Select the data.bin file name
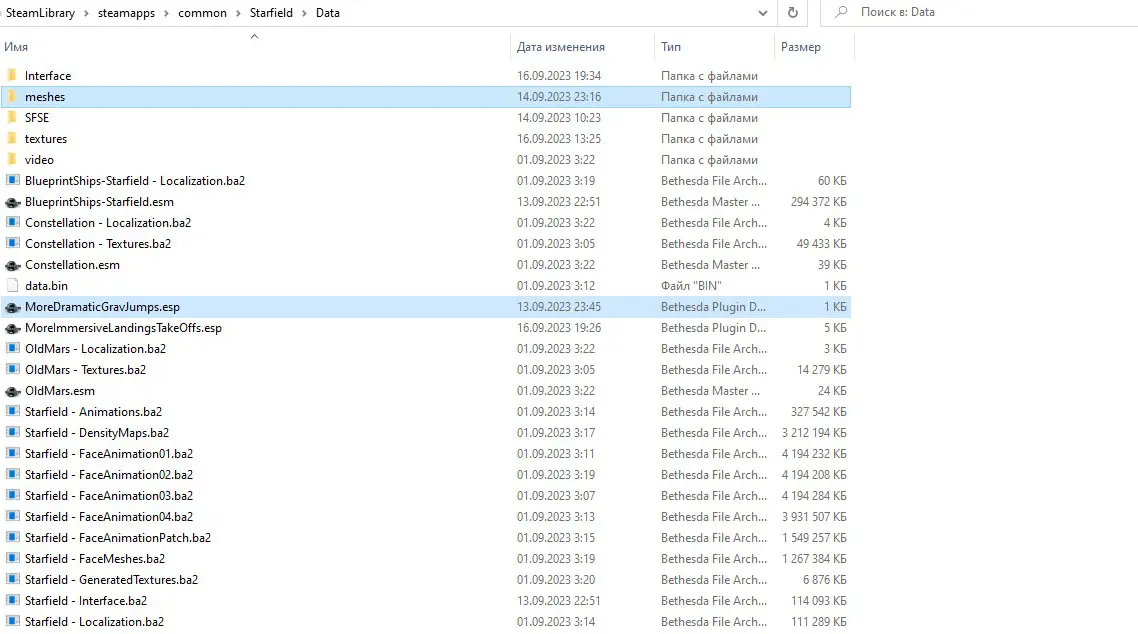This screenshot has width=1138, height=634. click(46, 286)
